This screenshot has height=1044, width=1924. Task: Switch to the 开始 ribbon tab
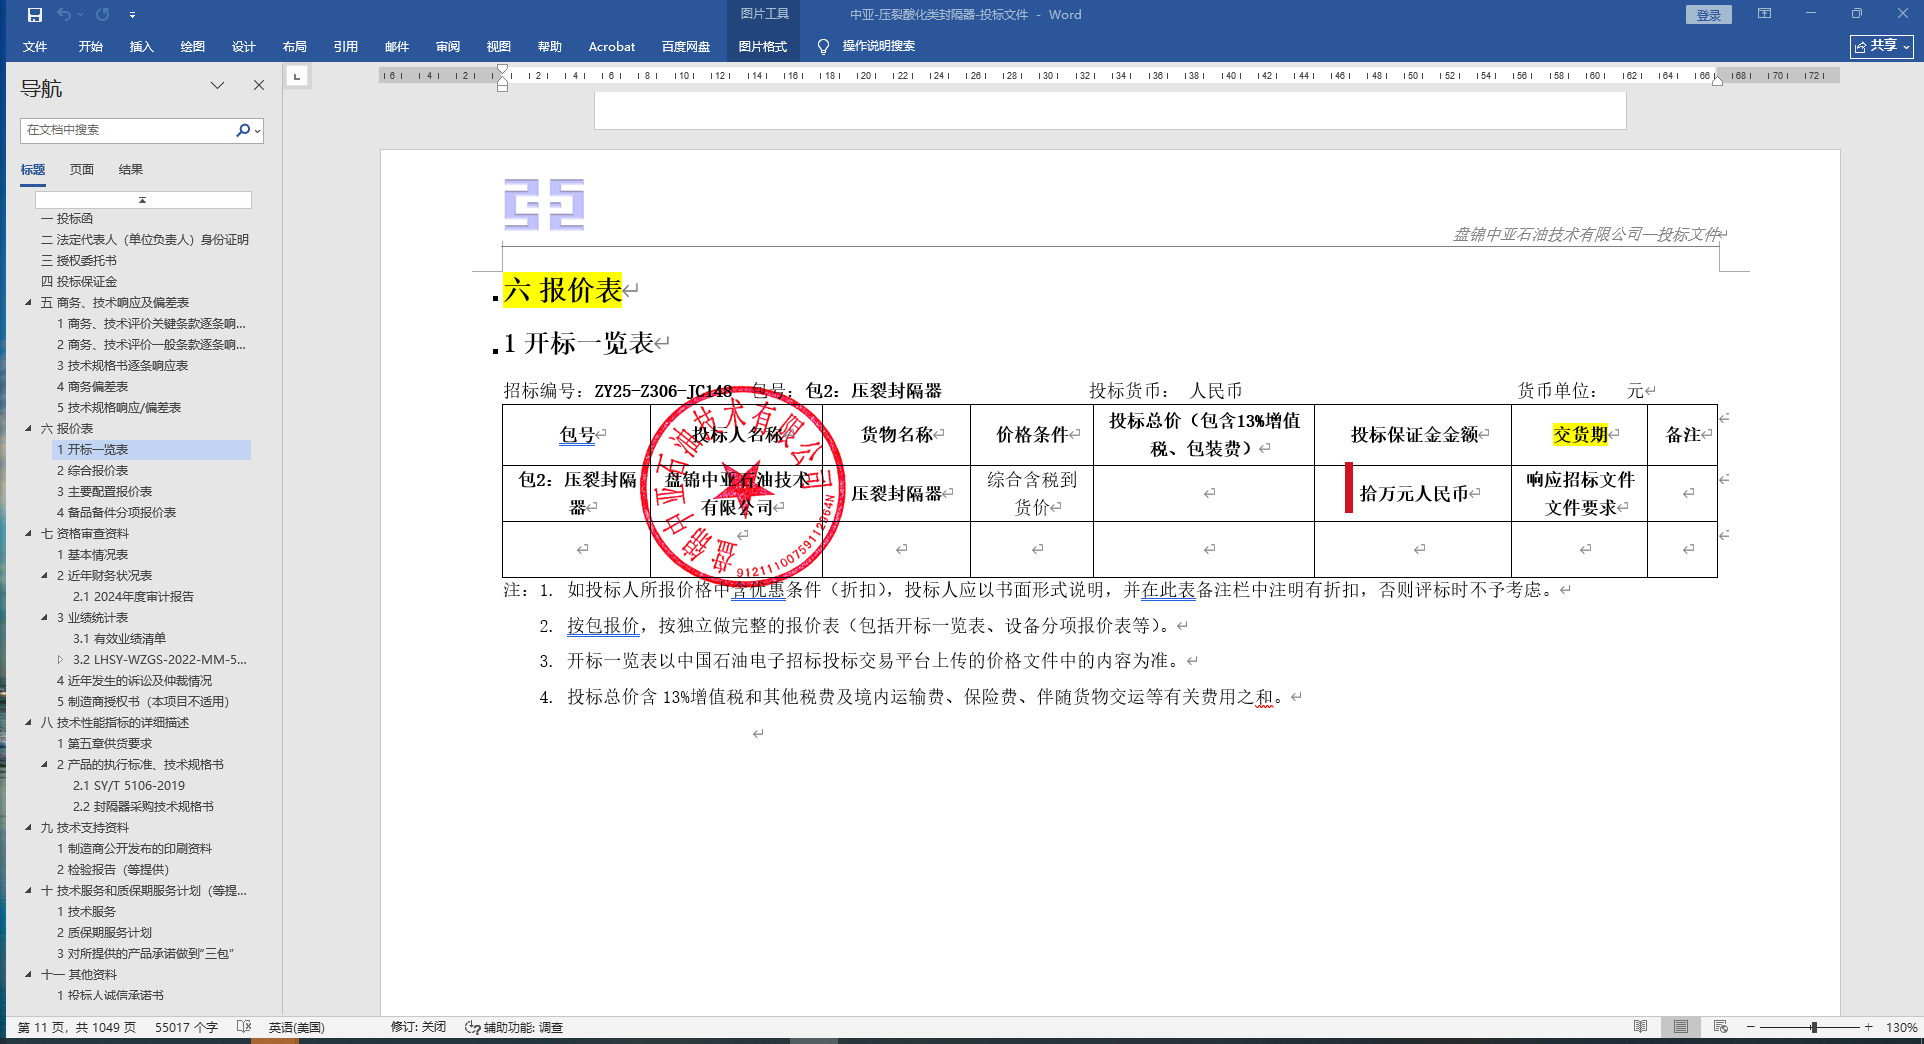91,46
